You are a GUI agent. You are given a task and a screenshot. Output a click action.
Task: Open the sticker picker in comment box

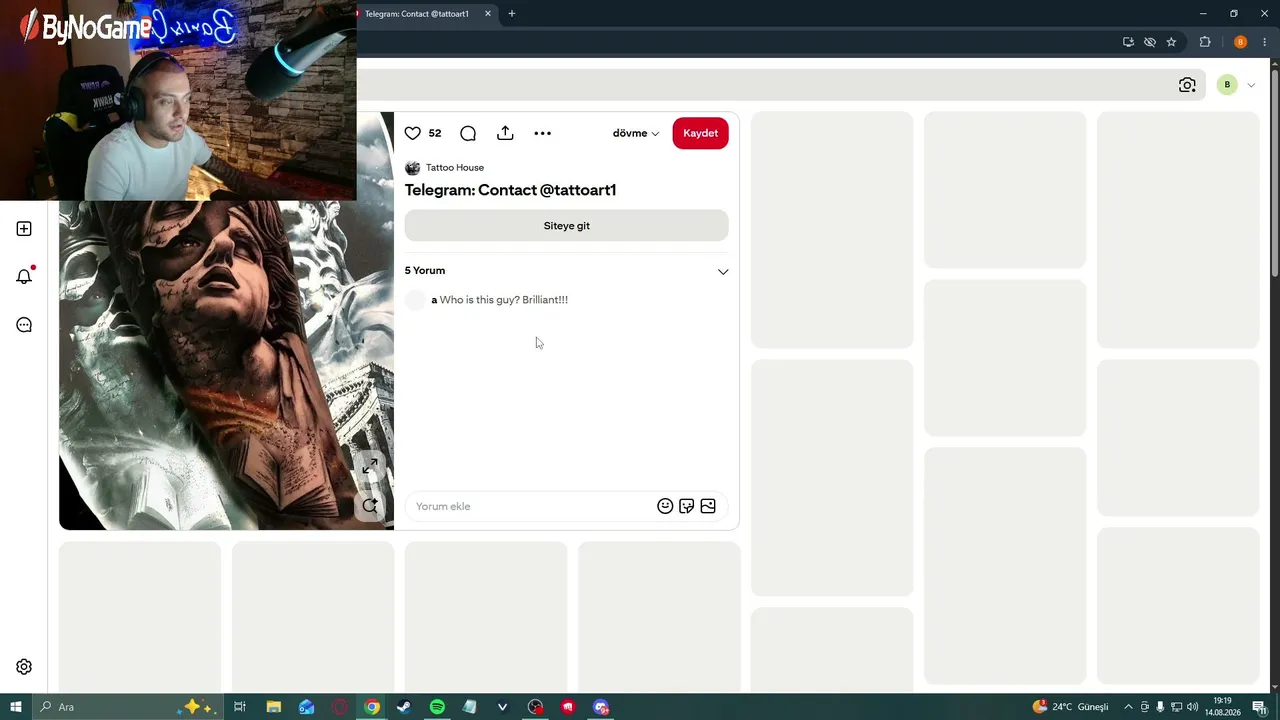click(686, 506)
